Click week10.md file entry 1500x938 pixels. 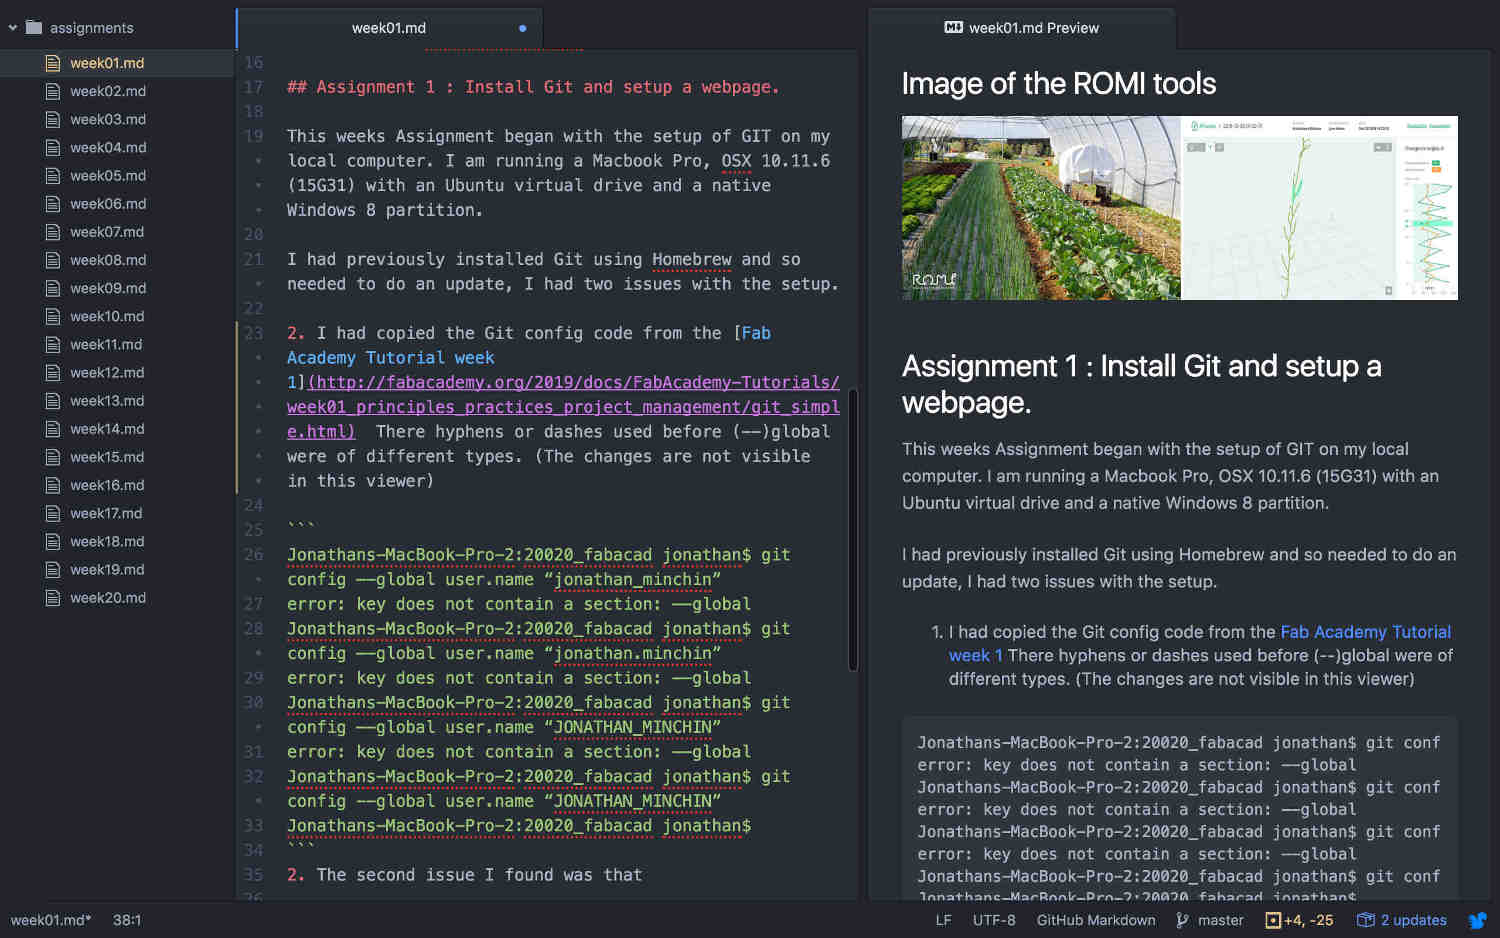(x=107, y=316)
